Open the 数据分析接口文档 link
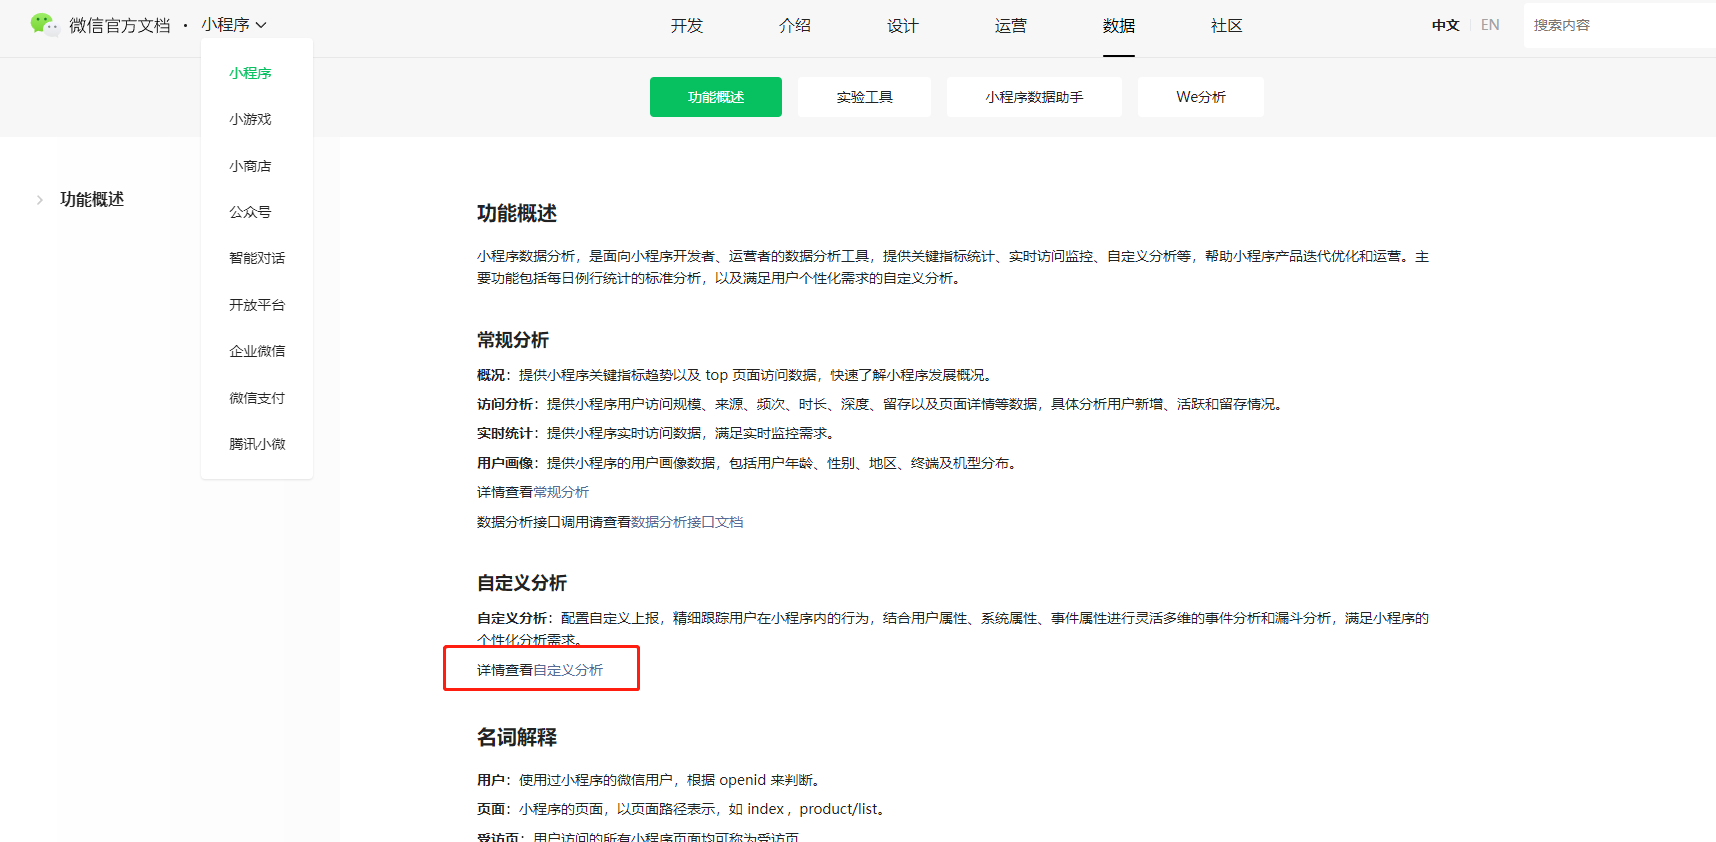1716x842 pixels. (x=687, y=522)
